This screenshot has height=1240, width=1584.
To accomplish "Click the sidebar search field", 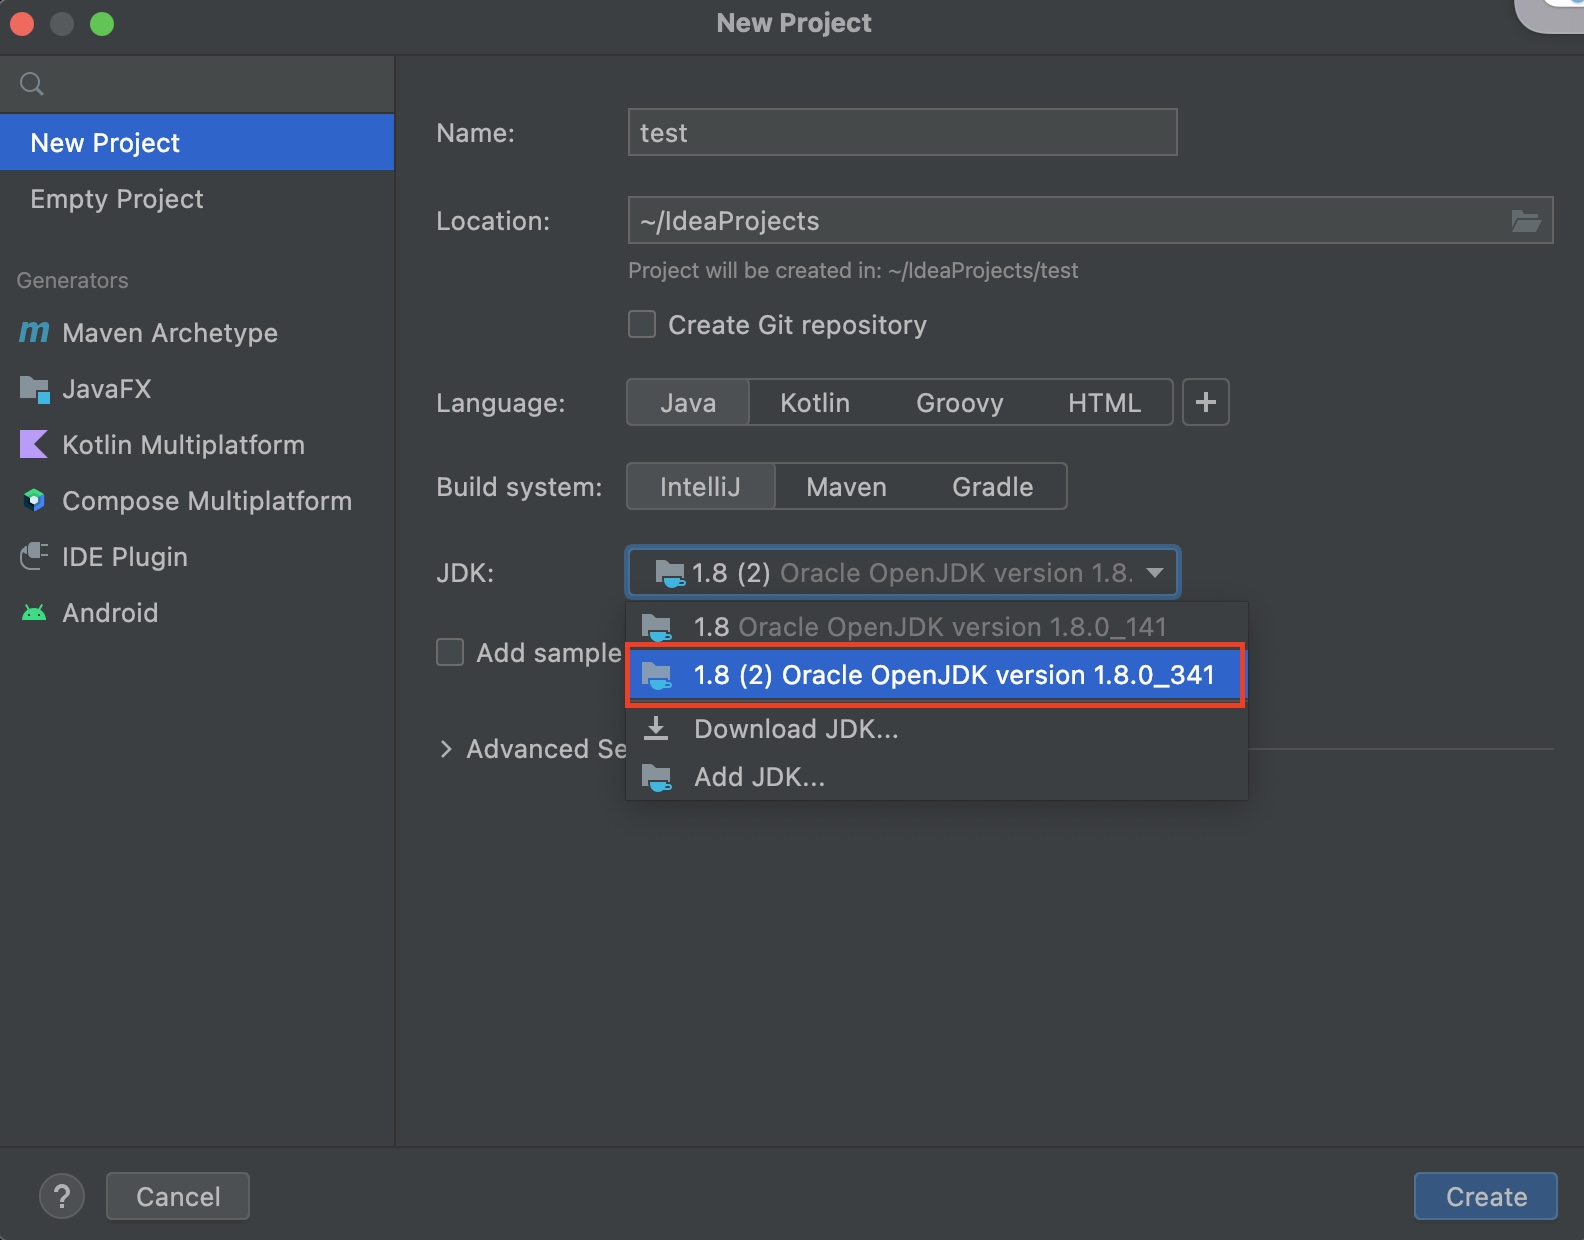I will click(197, 84).
